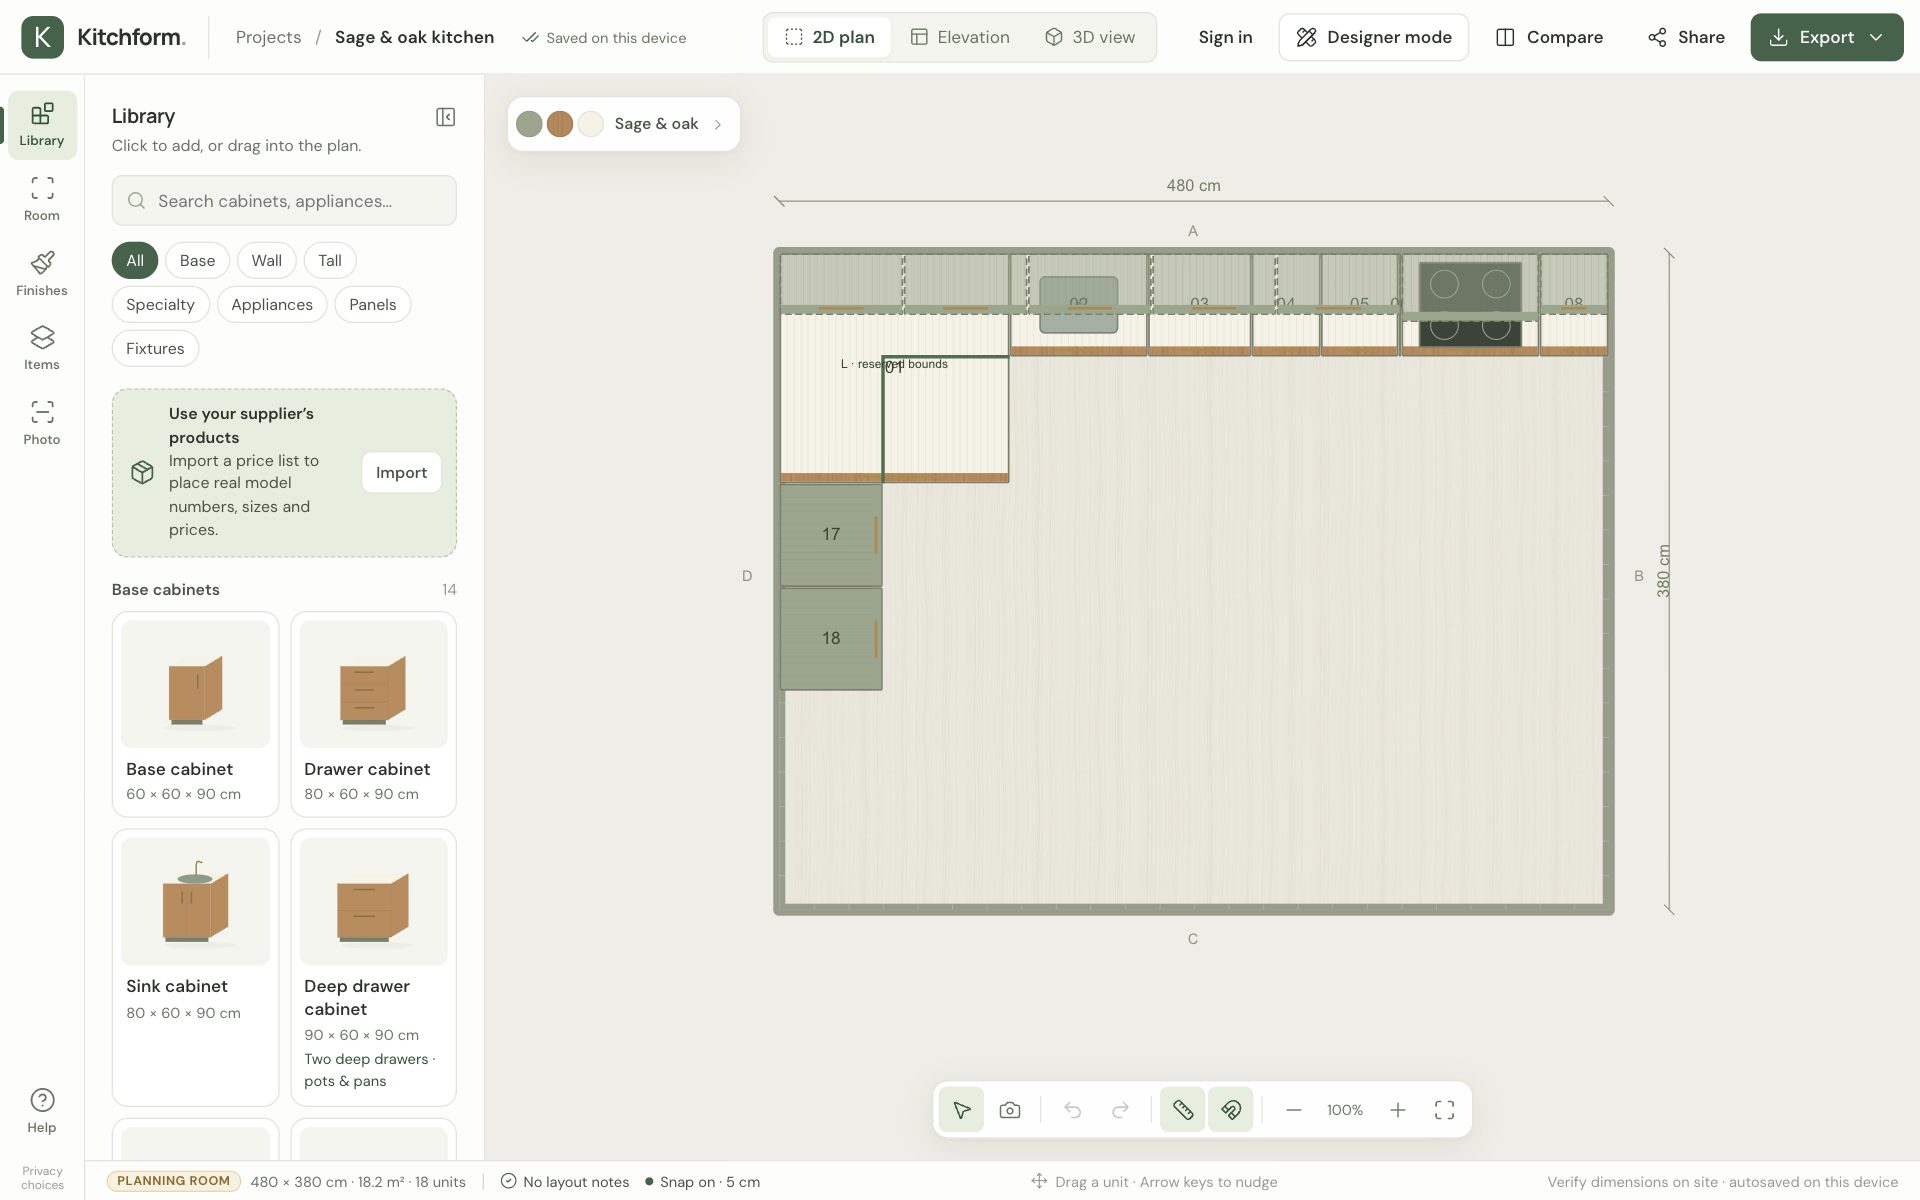Open the Items sidebar panel
This screenshot has width=1920, height=1200.
tap(42, 348)
